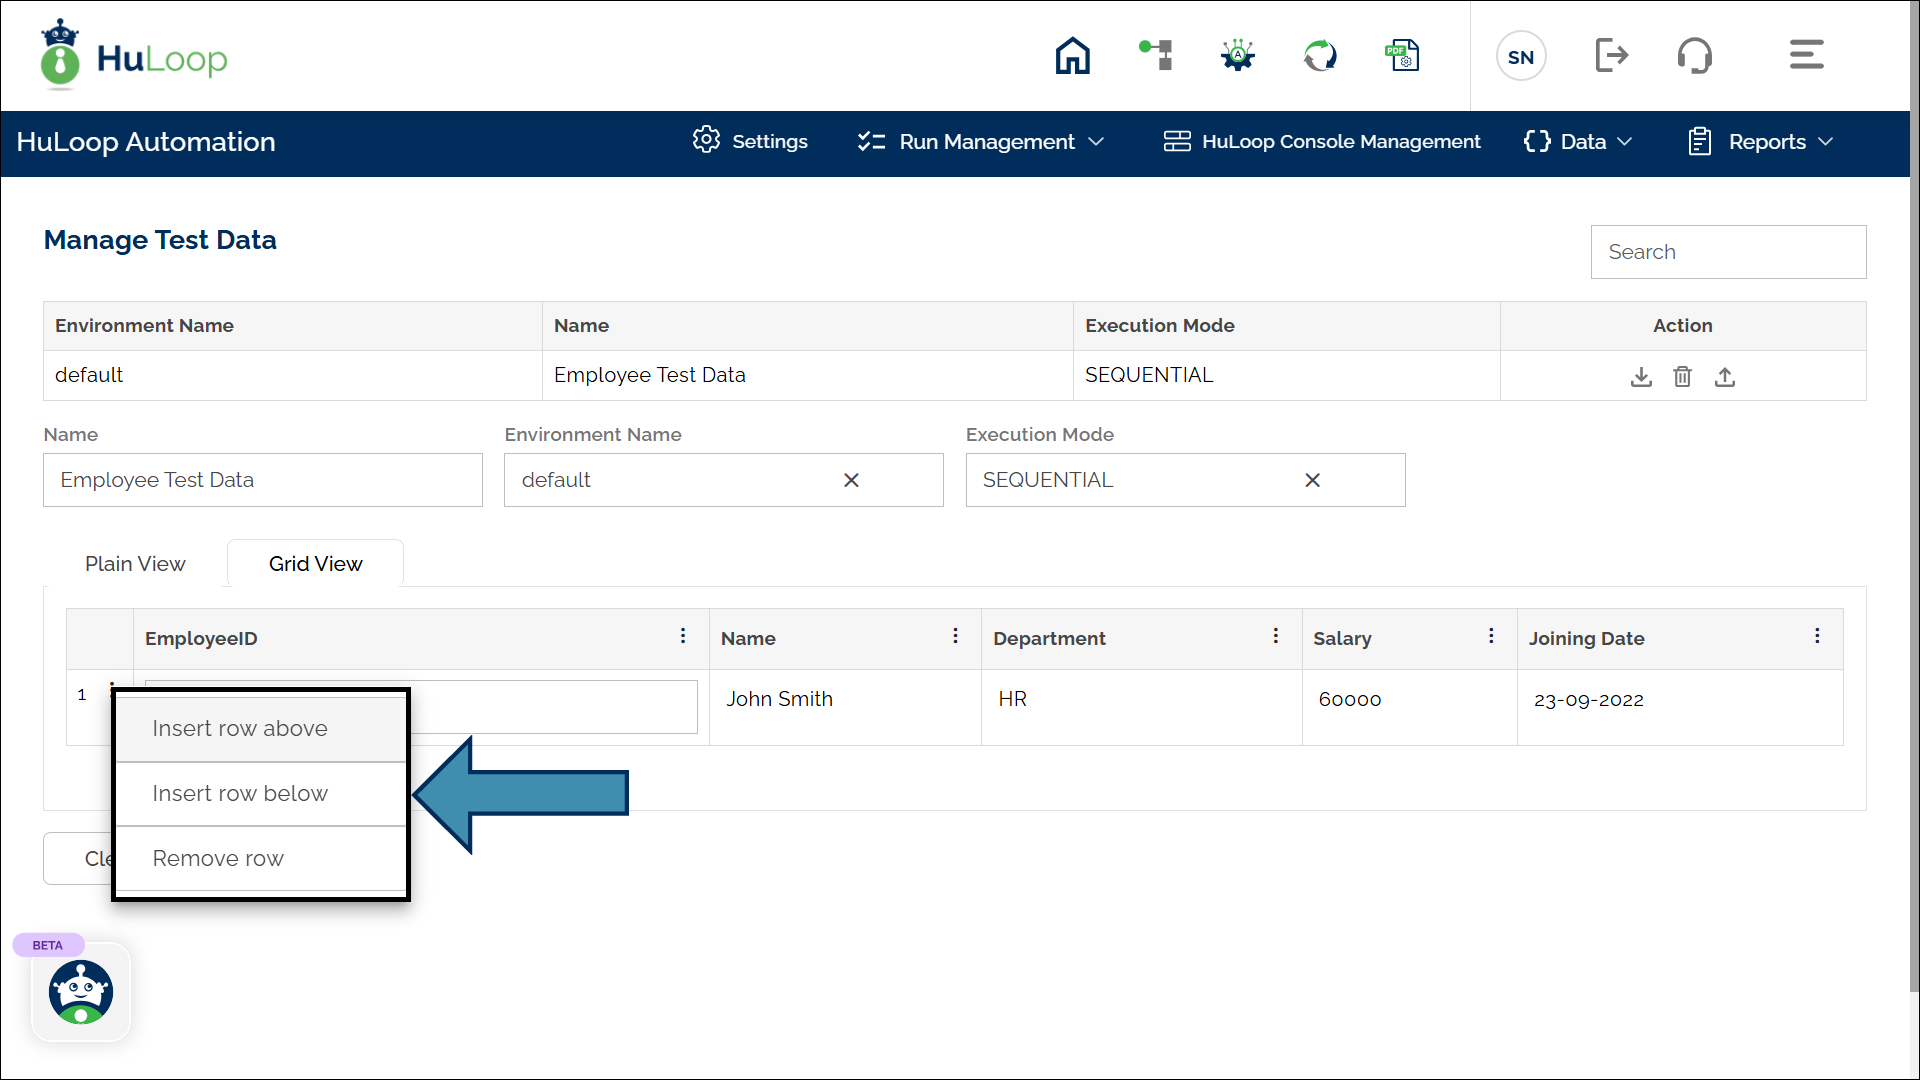Open the PDF settings icon
Screen dimensions: 1920x1080
point(1402,56)
